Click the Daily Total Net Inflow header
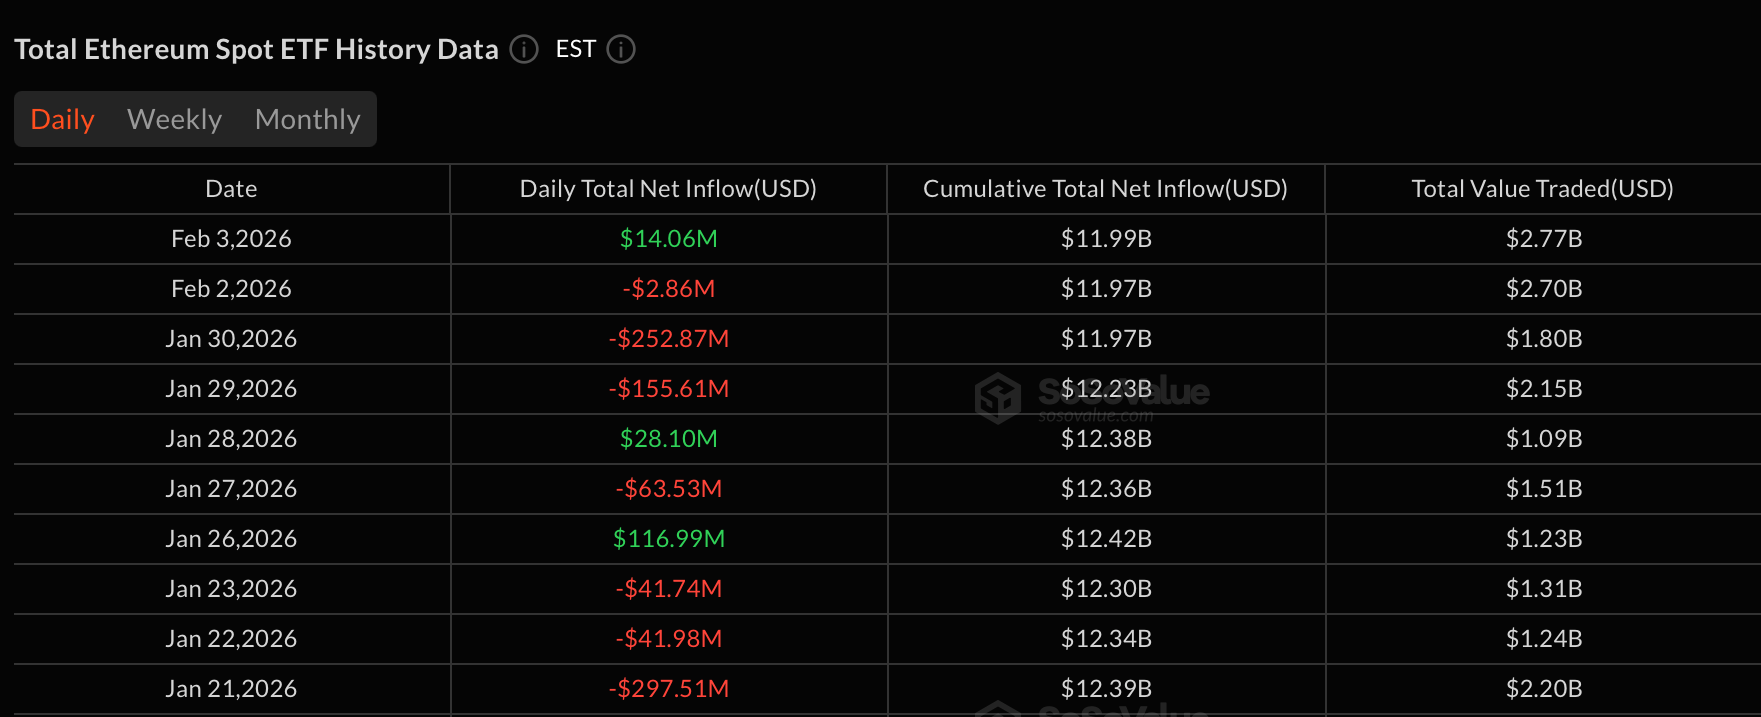This screenshot has width=1761, height=717. 668,189
